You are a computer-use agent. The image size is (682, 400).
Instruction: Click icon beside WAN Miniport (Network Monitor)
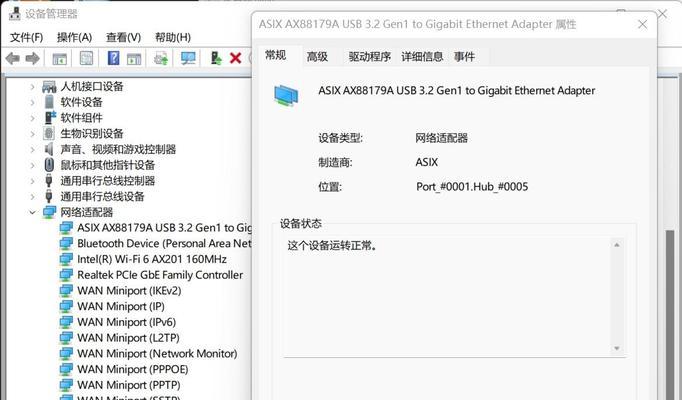click(x=66, y=353)
